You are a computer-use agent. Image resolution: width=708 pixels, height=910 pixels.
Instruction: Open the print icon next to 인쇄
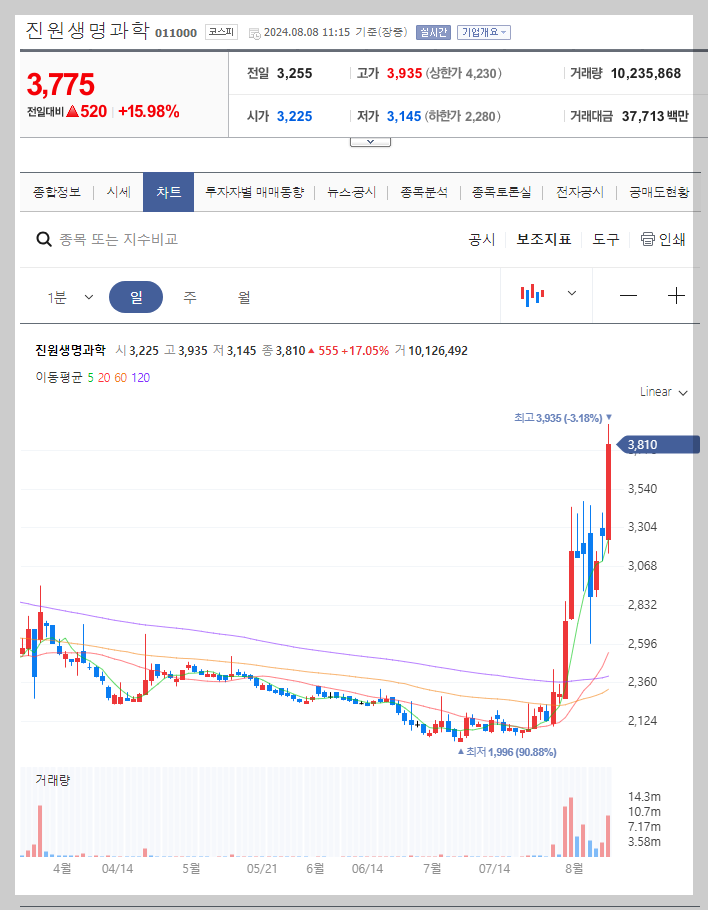649,240
